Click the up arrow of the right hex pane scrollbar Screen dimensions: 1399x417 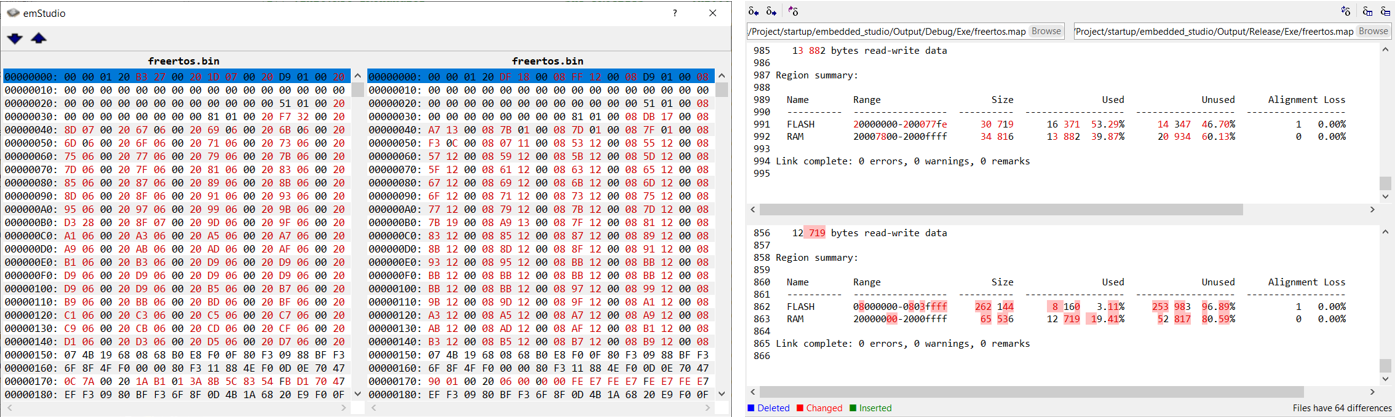[x=722, y=75]
